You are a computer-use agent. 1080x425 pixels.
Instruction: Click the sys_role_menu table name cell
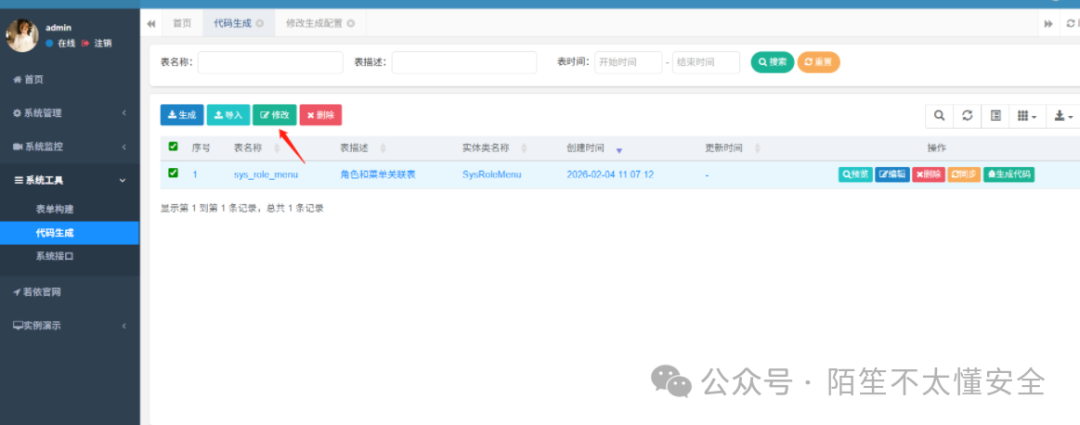click(265, 175)
